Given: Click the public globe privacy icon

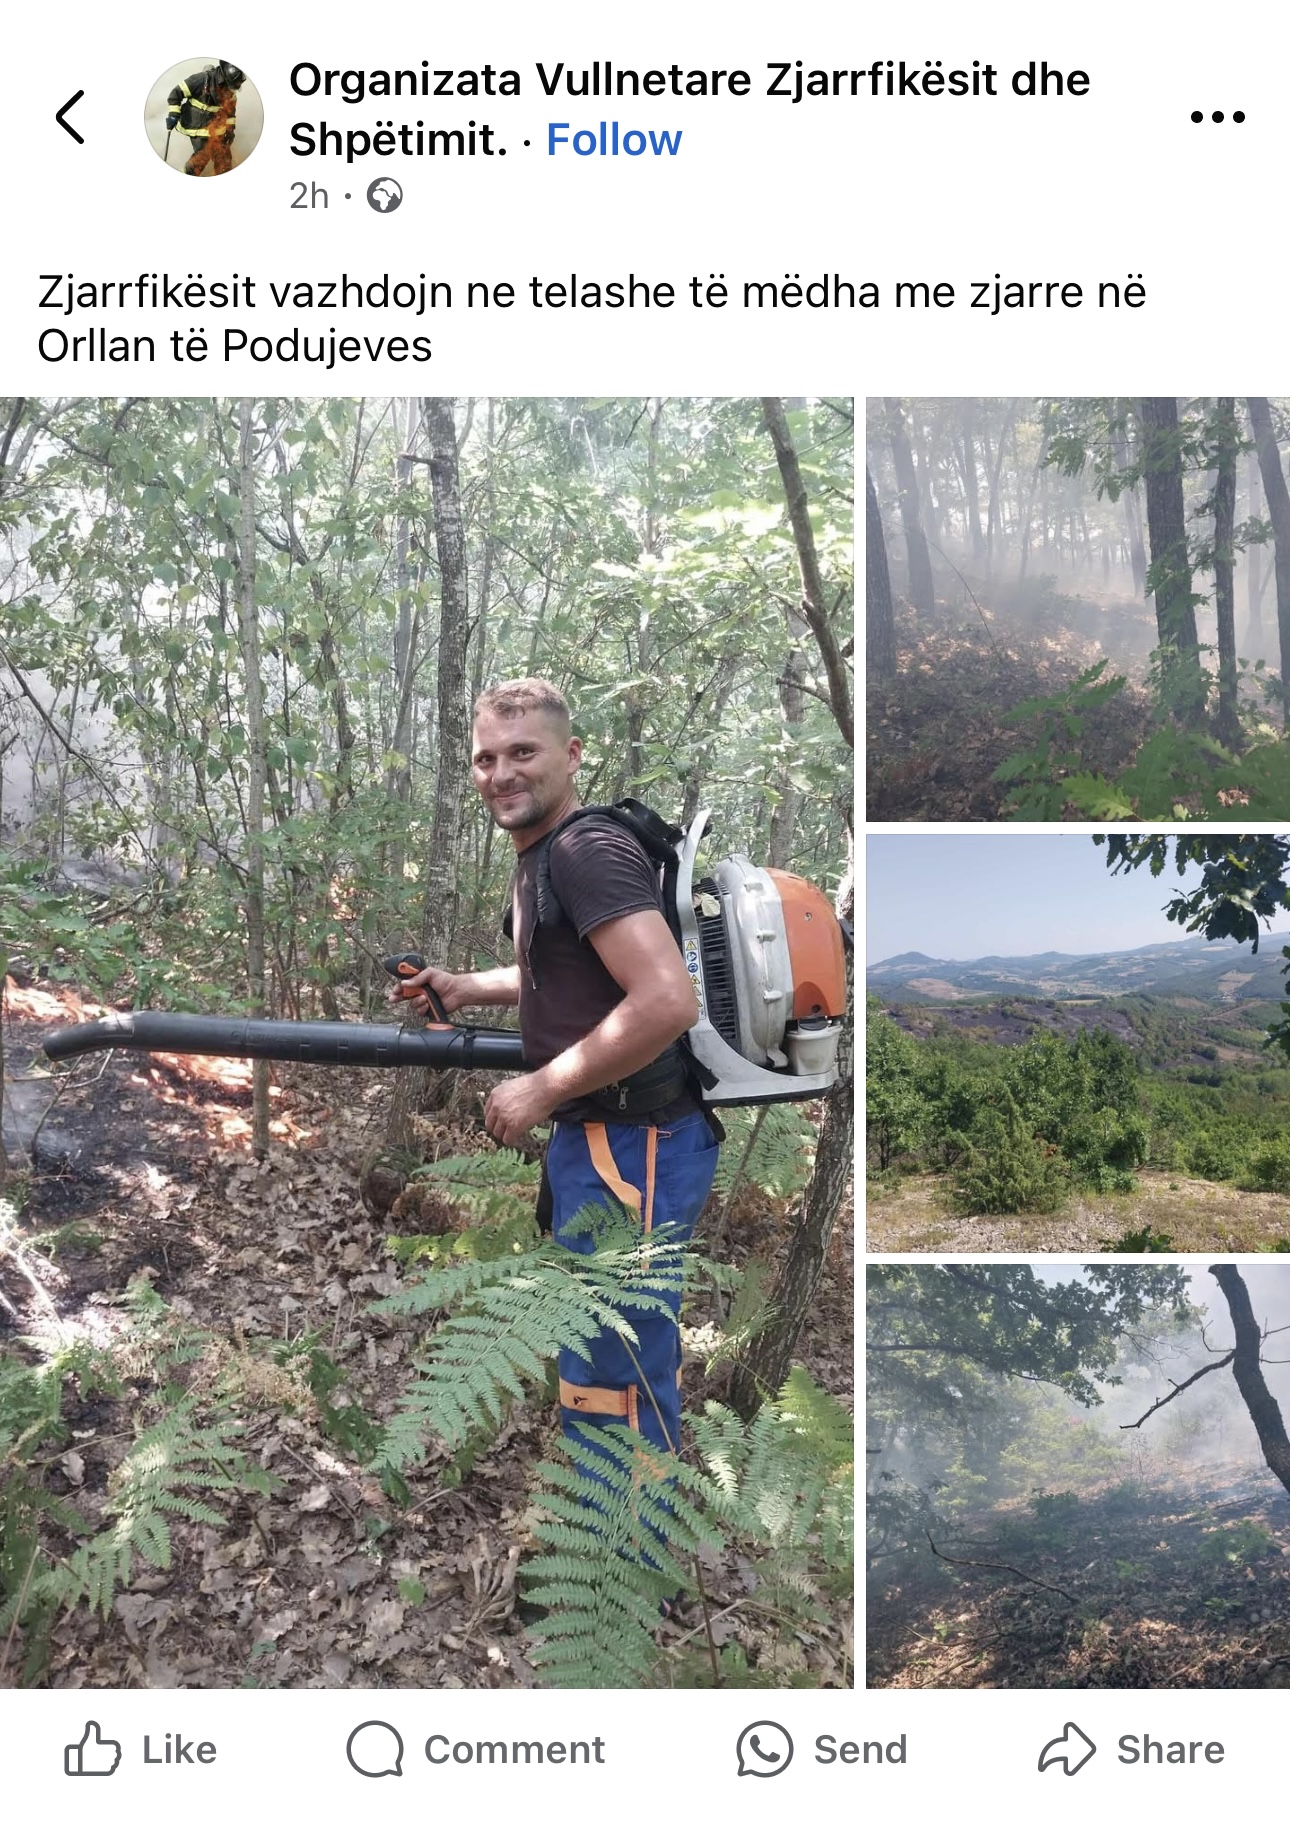Looking at the screenshot, I should coord(385,195).
